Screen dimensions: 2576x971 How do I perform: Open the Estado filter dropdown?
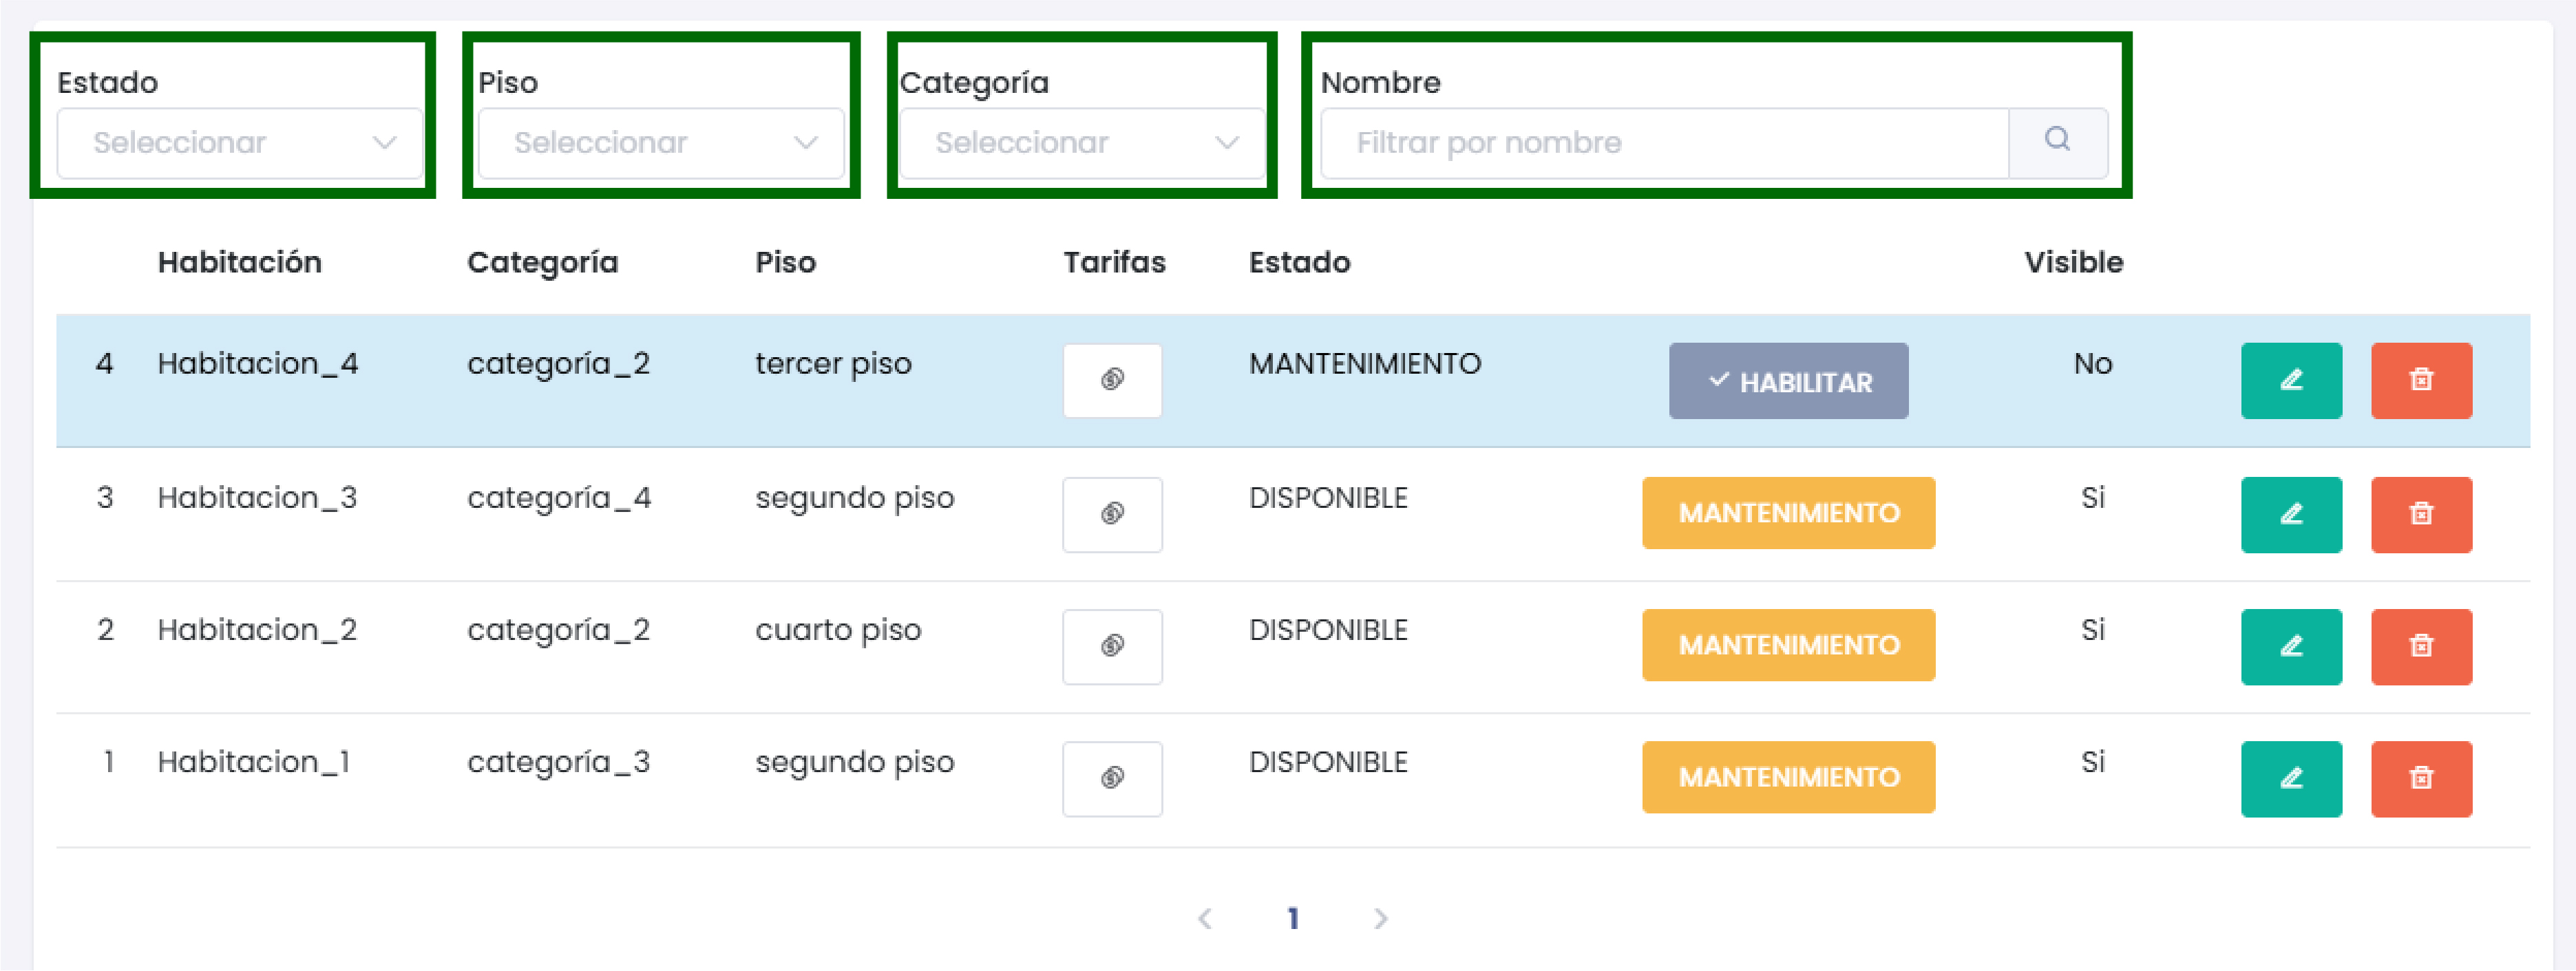coord(240,142)
